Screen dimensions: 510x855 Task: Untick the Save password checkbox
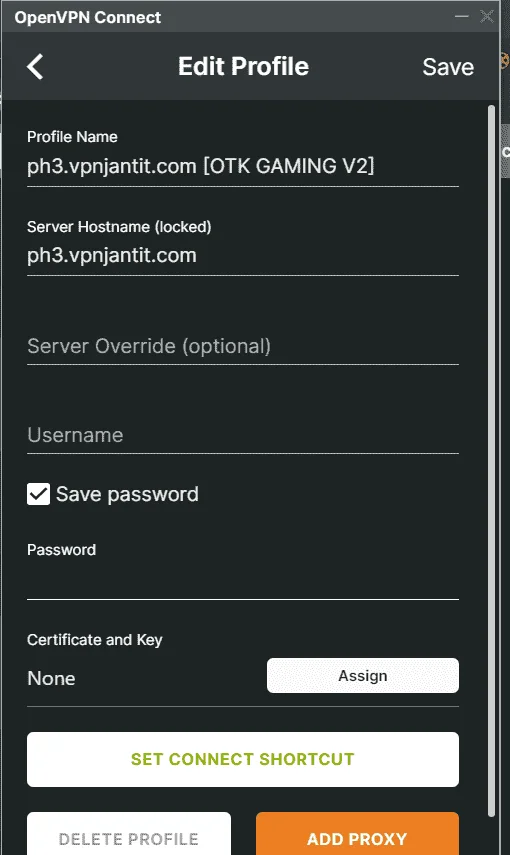[39, 494]
